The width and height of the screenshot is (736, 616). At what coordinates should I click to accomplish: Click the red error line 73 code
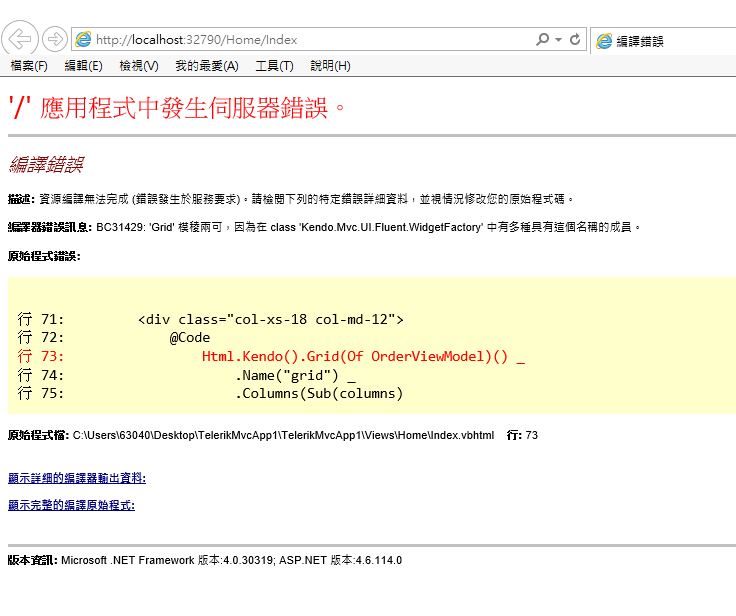tap(363, 356)
